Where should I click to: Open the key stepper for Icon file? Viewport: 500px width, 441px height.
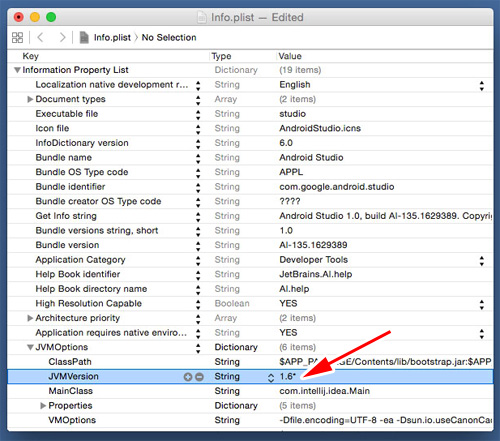click(x=198, y=129)
